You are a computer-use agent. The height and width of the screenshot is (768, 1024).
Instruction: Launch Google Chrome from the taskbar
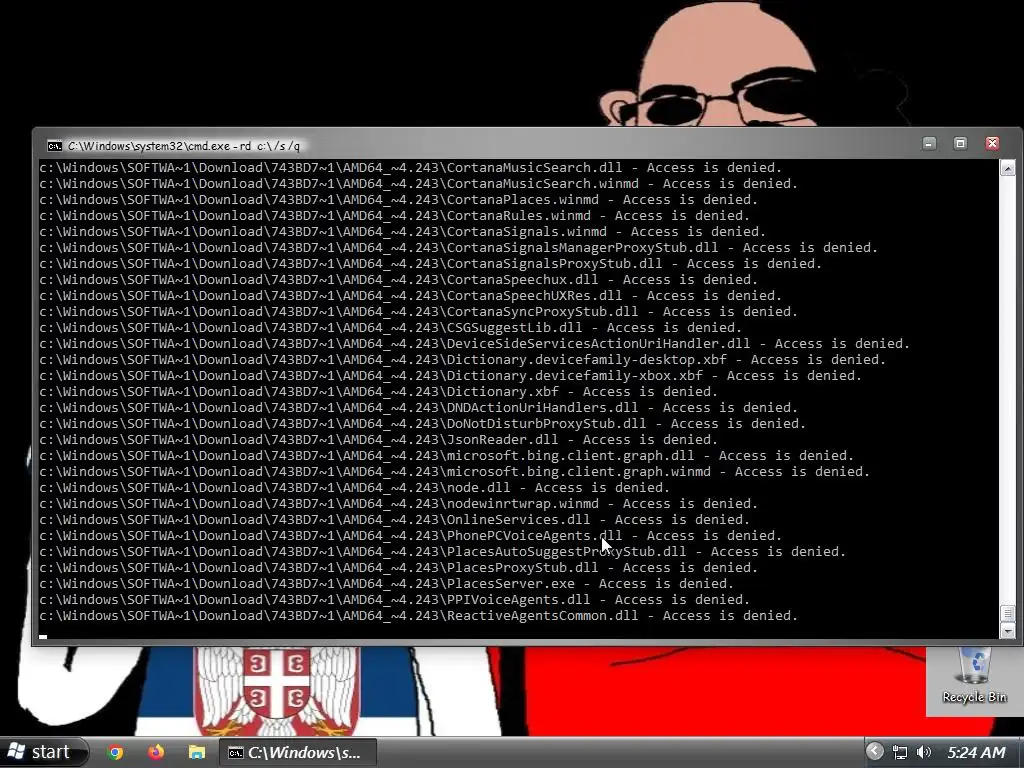(x=115, y=752)
